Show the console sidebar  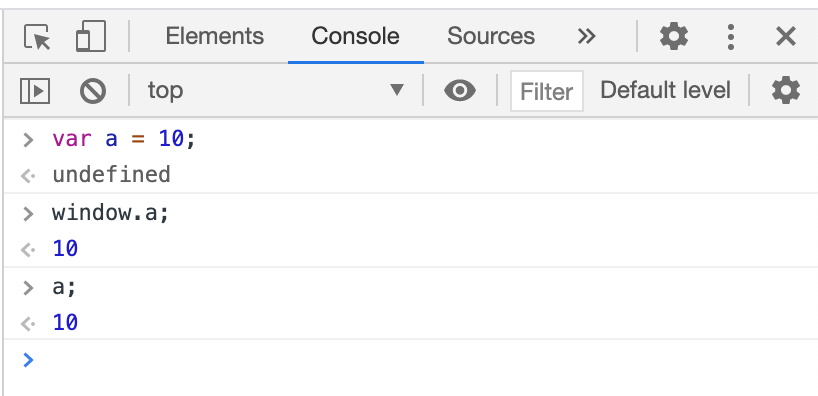pos(35,91)
